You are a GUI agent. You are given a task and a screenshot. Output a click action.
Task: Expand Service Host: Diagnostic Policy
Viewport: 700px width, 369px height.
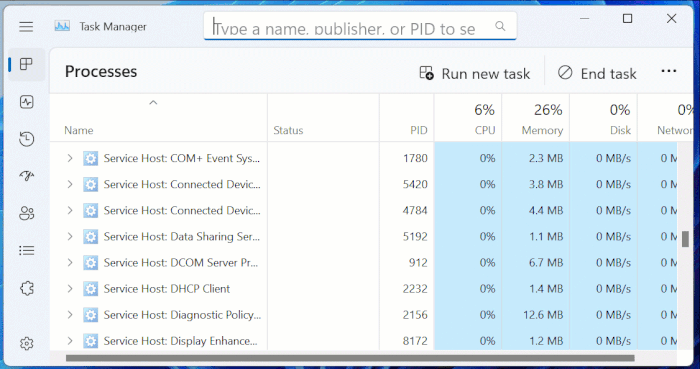point(70,315)
